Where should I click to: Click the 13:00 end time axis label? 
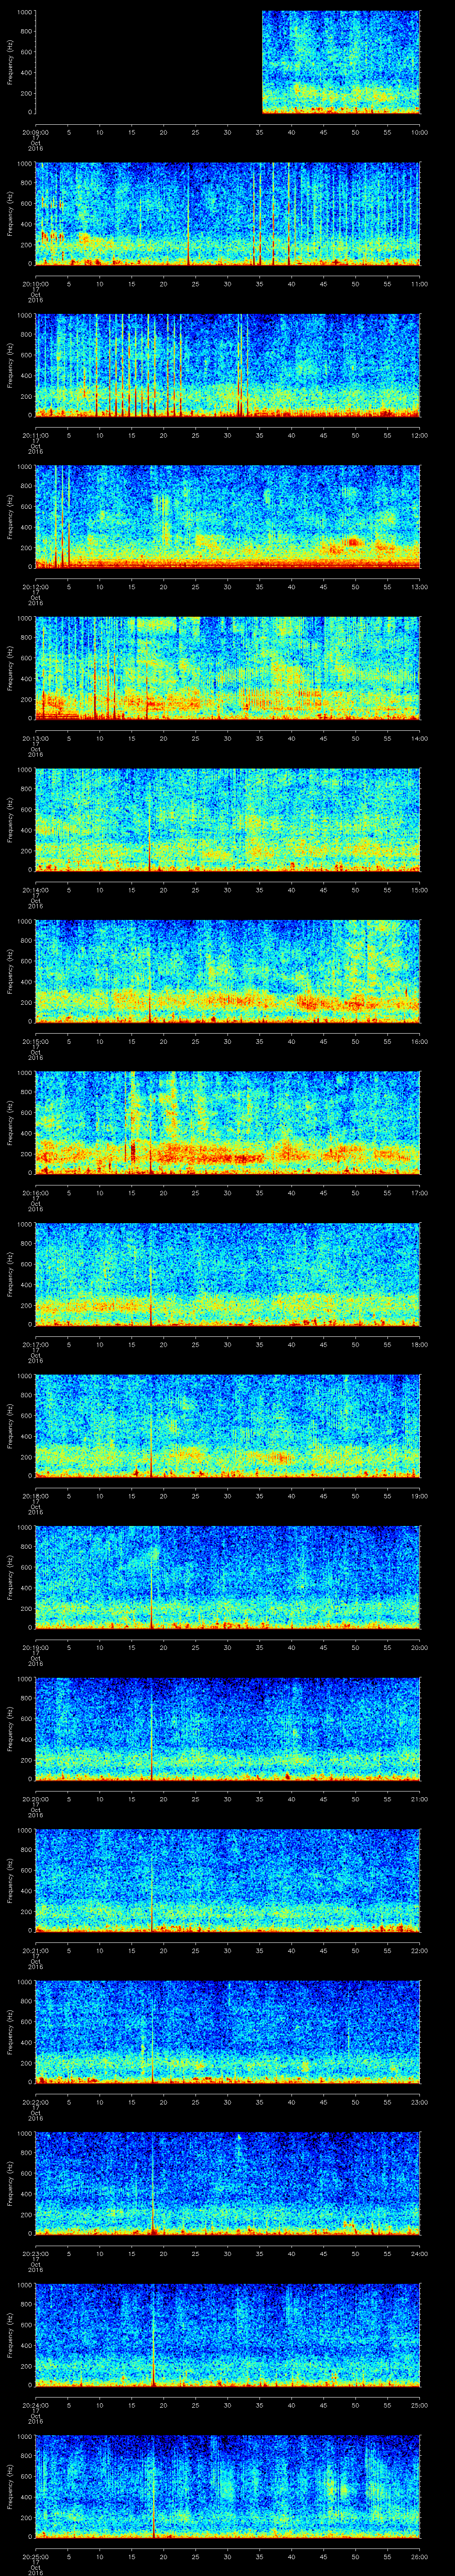click(419, 586)
